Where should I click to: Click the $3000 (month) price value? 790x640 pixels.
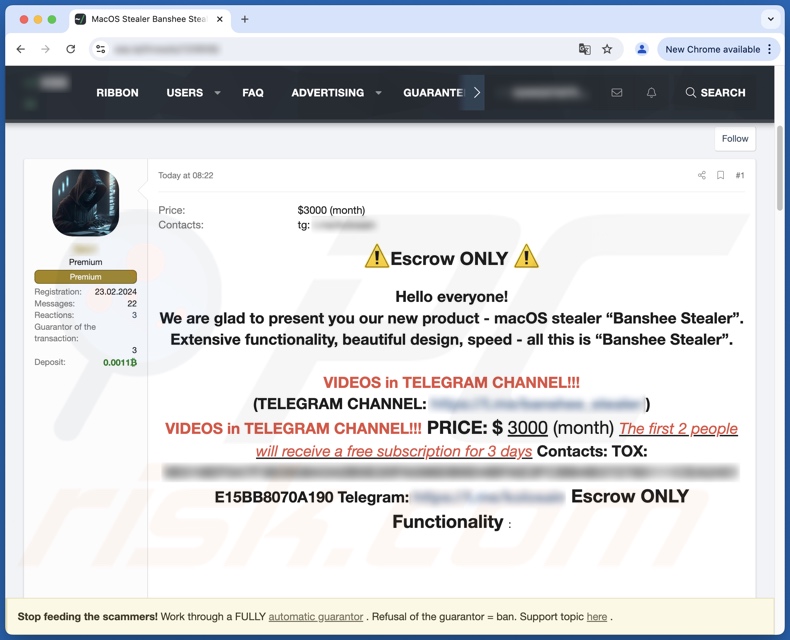pyautogui.click(x=331, y=210)
